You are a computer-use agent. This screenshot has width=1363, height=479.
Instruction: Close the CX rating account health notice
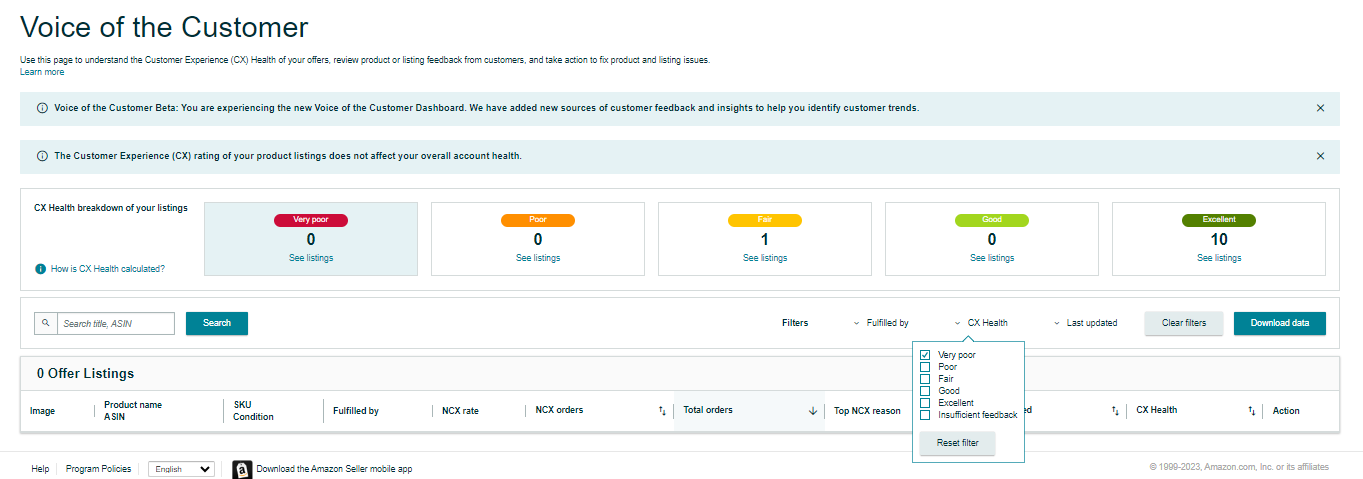1320,156
